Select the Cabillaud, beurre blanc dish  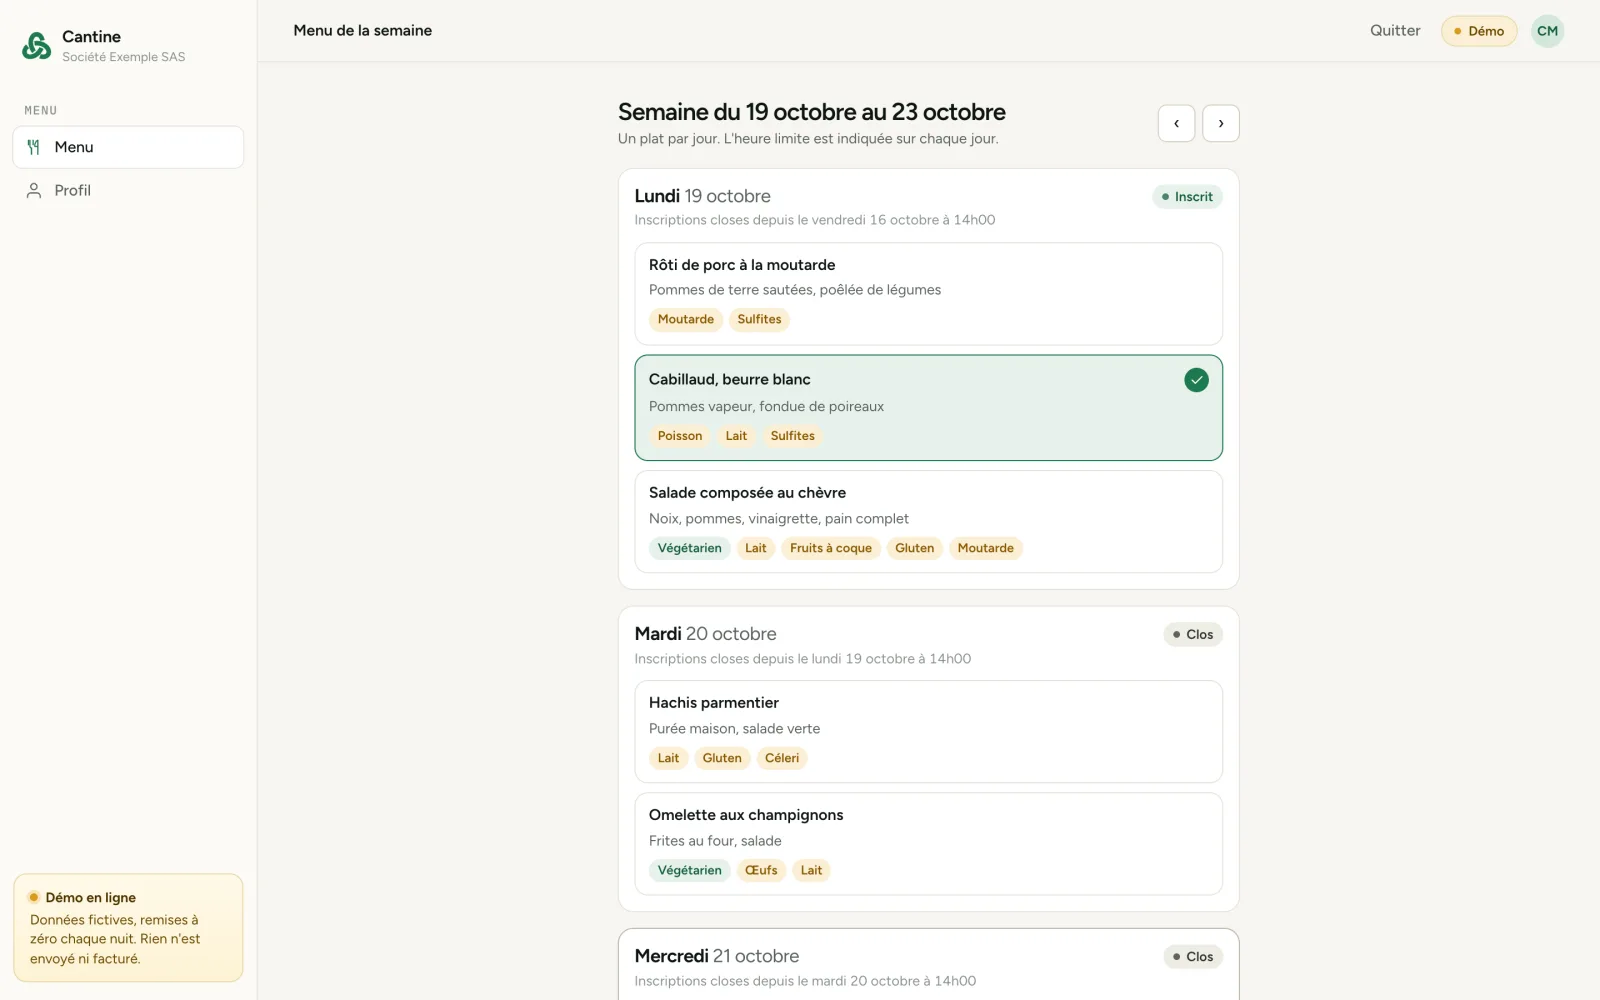928,408
